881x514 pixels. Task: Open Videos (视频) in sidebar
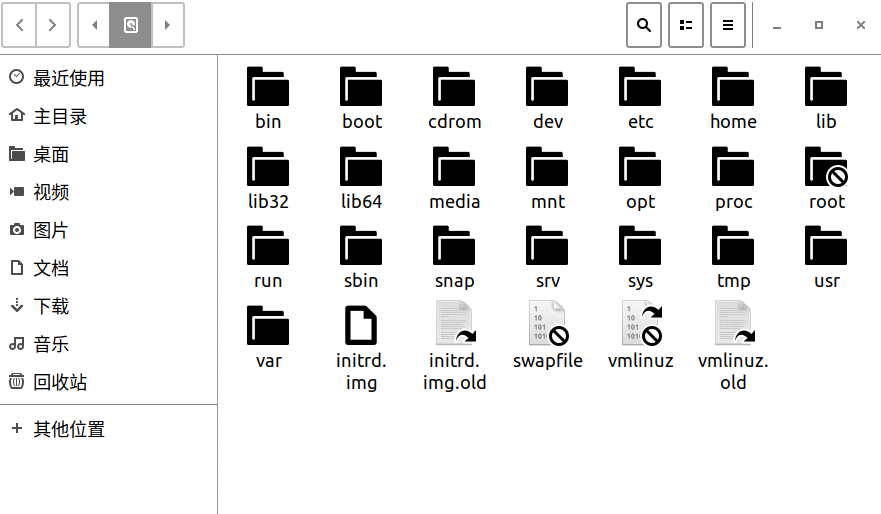(108, 192)
